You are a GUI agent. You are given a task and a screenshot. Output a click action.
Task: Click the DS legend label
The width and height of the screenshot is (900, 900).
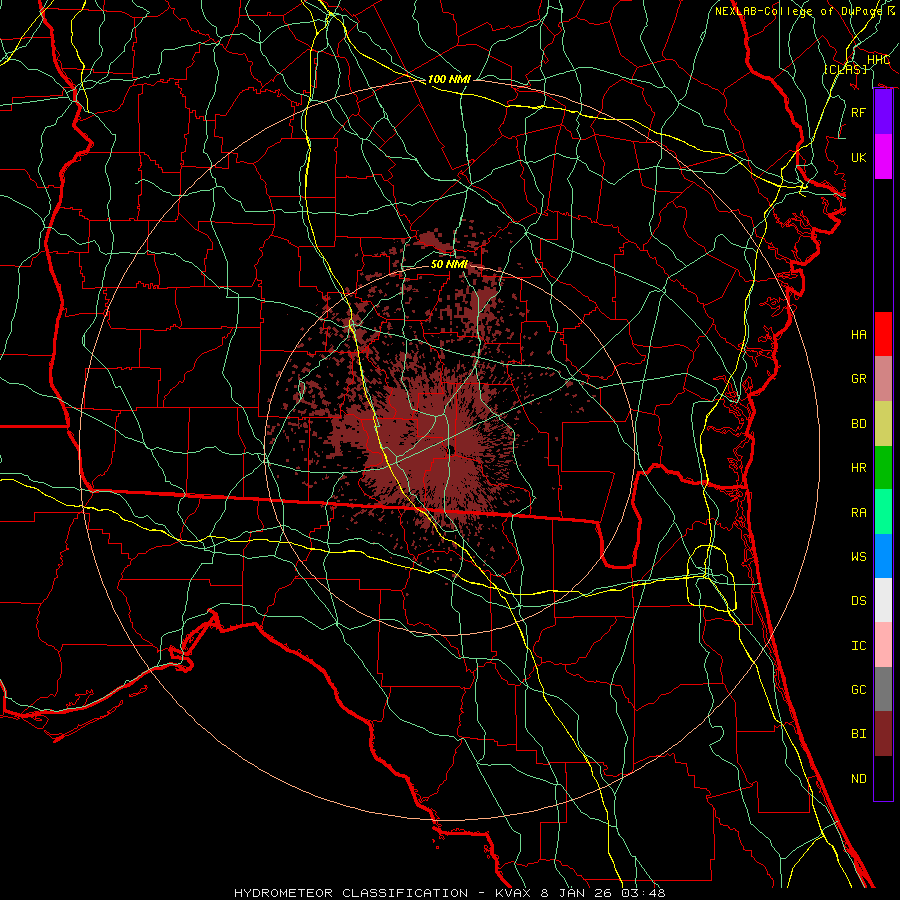(858, 601)
